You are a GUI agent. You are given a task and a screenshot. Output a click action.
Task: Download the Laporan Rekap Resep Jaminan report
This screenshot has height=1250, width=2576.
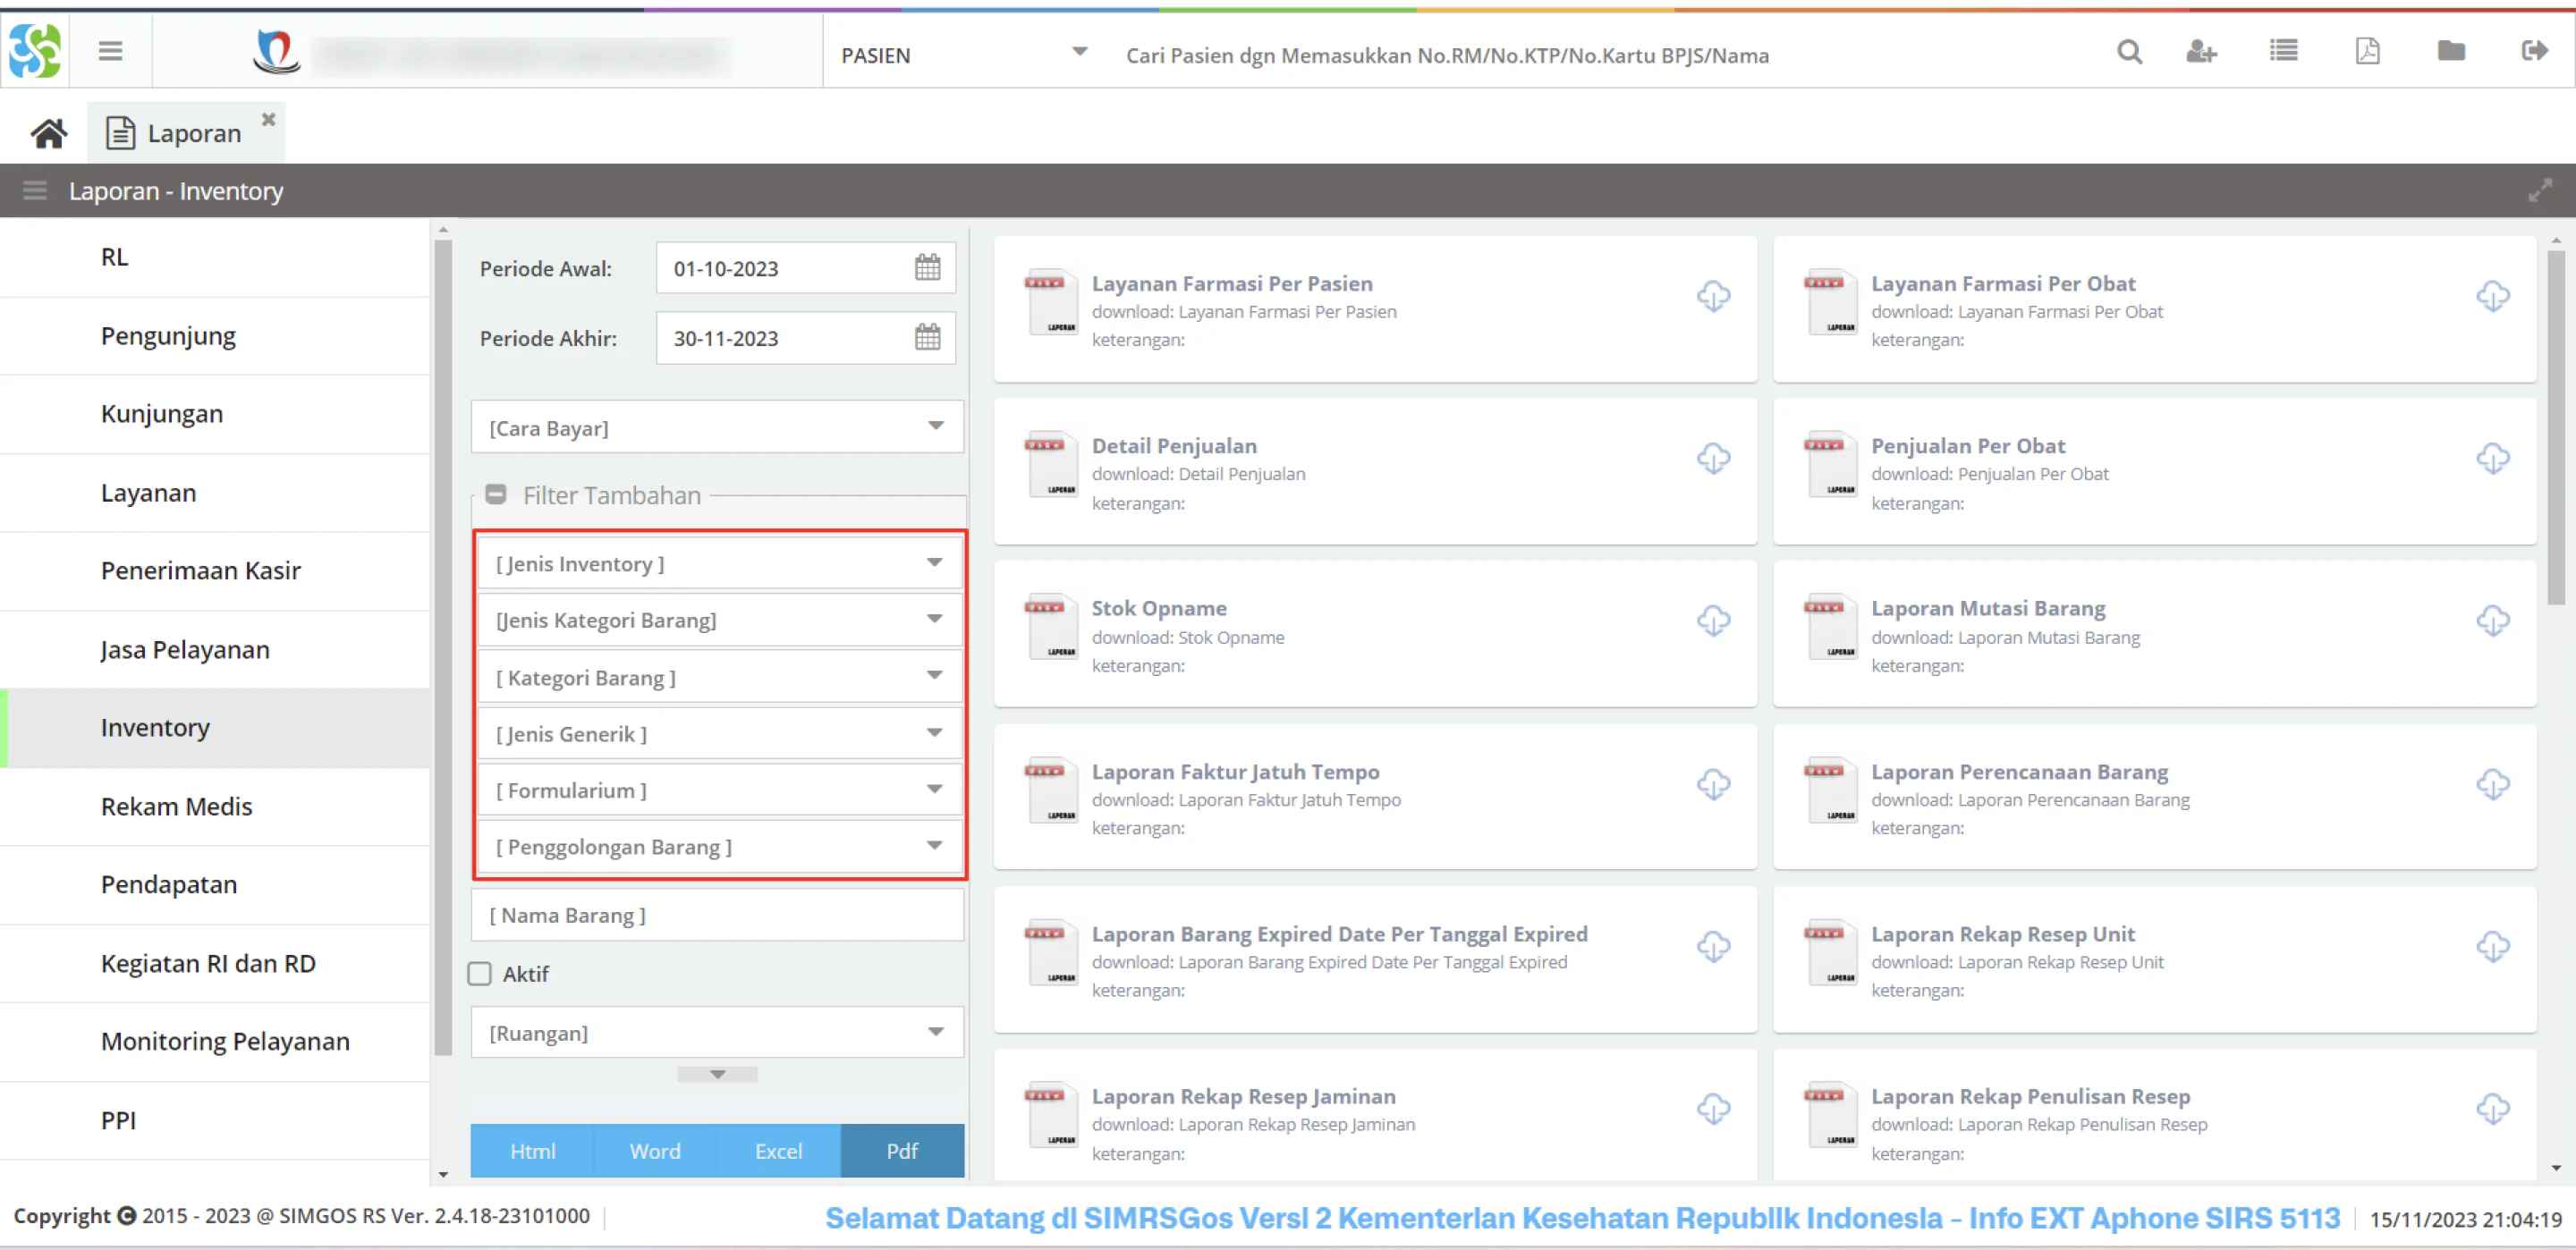(x=1713, y=1108)
